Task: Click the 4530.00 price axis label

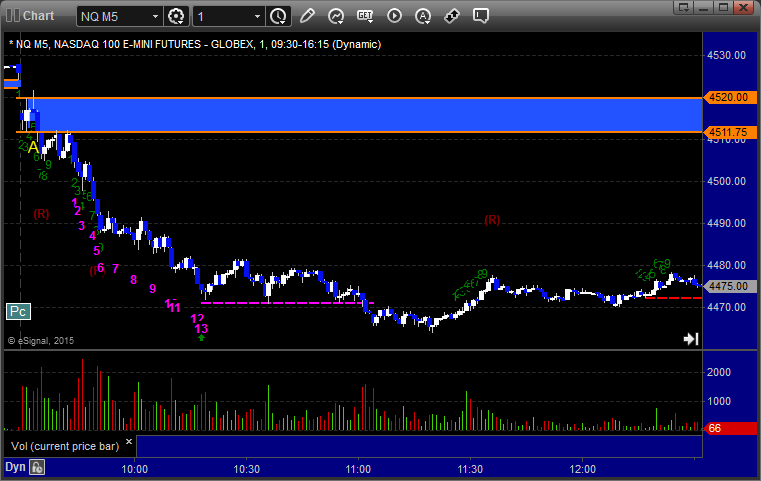Action: tap(727, 55)
